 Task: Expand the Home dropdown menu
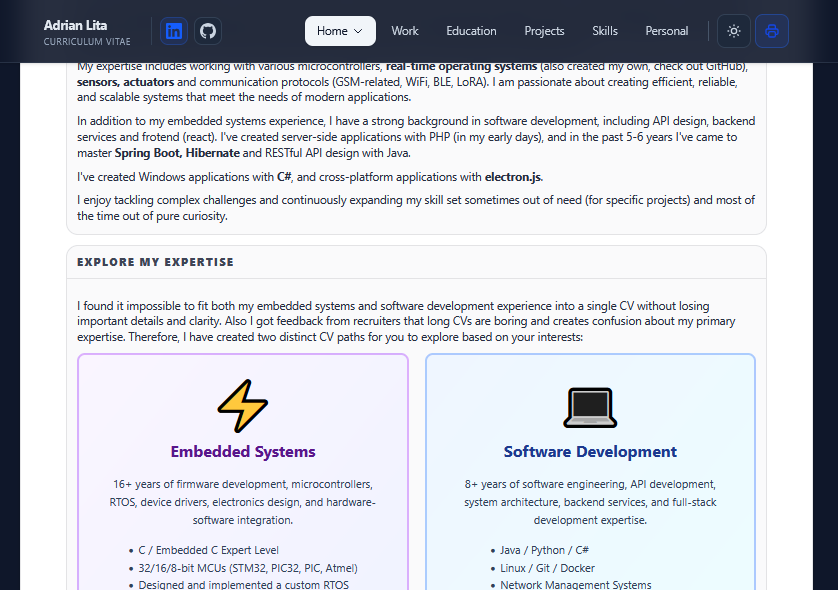coord(339,31)
